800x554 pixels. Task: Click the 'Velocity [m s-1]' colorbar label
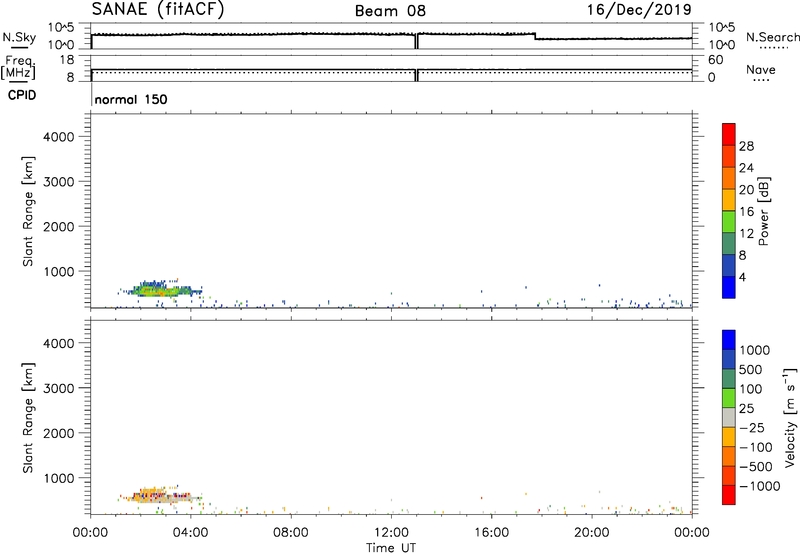(x=789, y=417)
